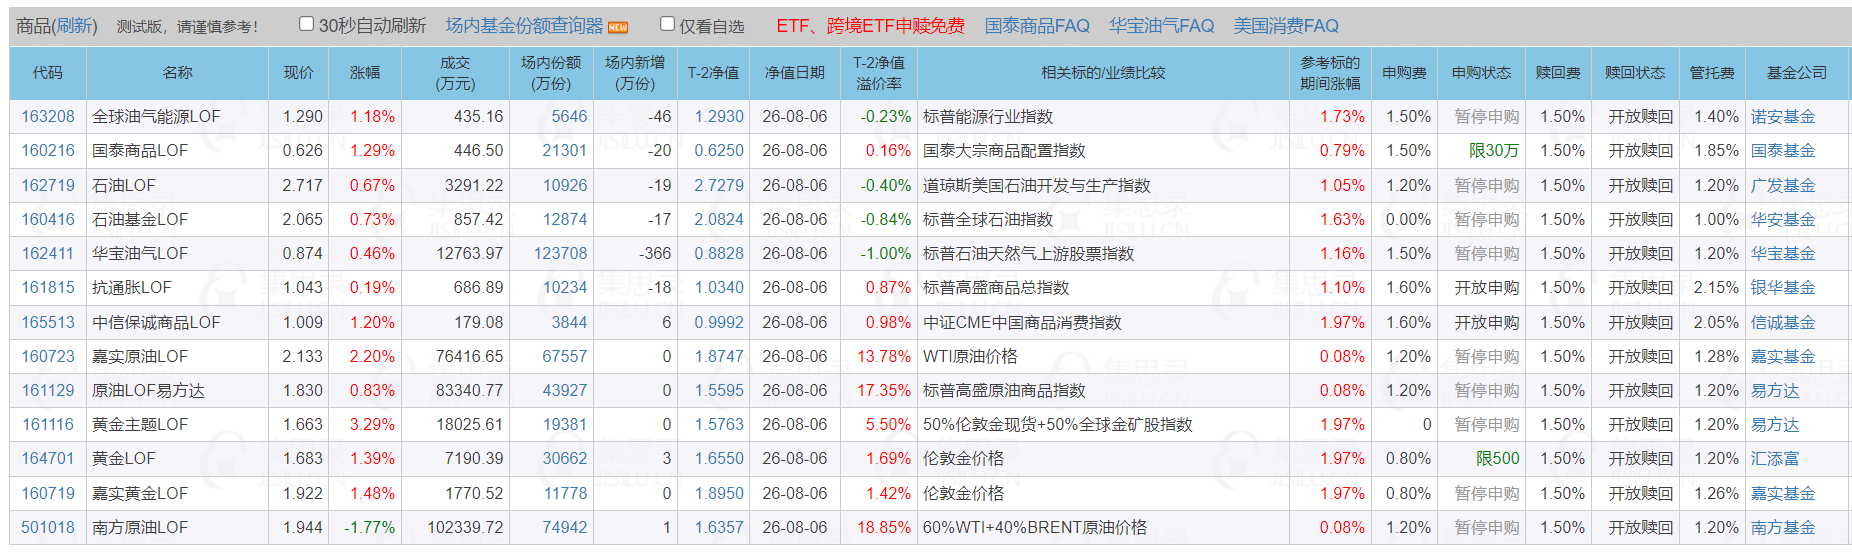Click T-2净值 2.7279 for 石油LOF
Image resolution: width=1852 pixels, height=559 pixels.
click(719, 185)
